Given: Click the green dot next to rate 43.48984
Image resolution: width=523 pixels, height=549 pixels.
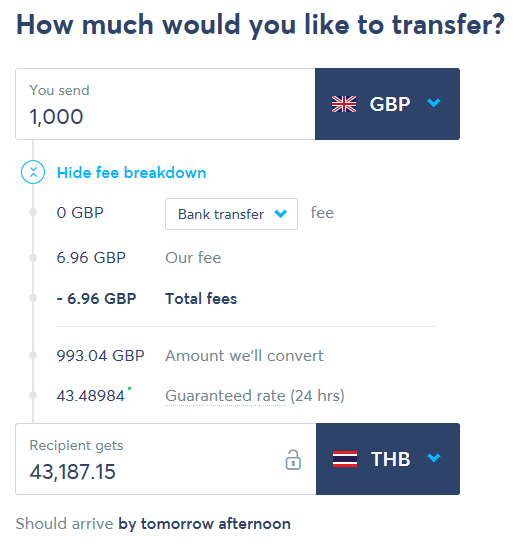Looking at the screenshot, I should (x=130, y=388).
